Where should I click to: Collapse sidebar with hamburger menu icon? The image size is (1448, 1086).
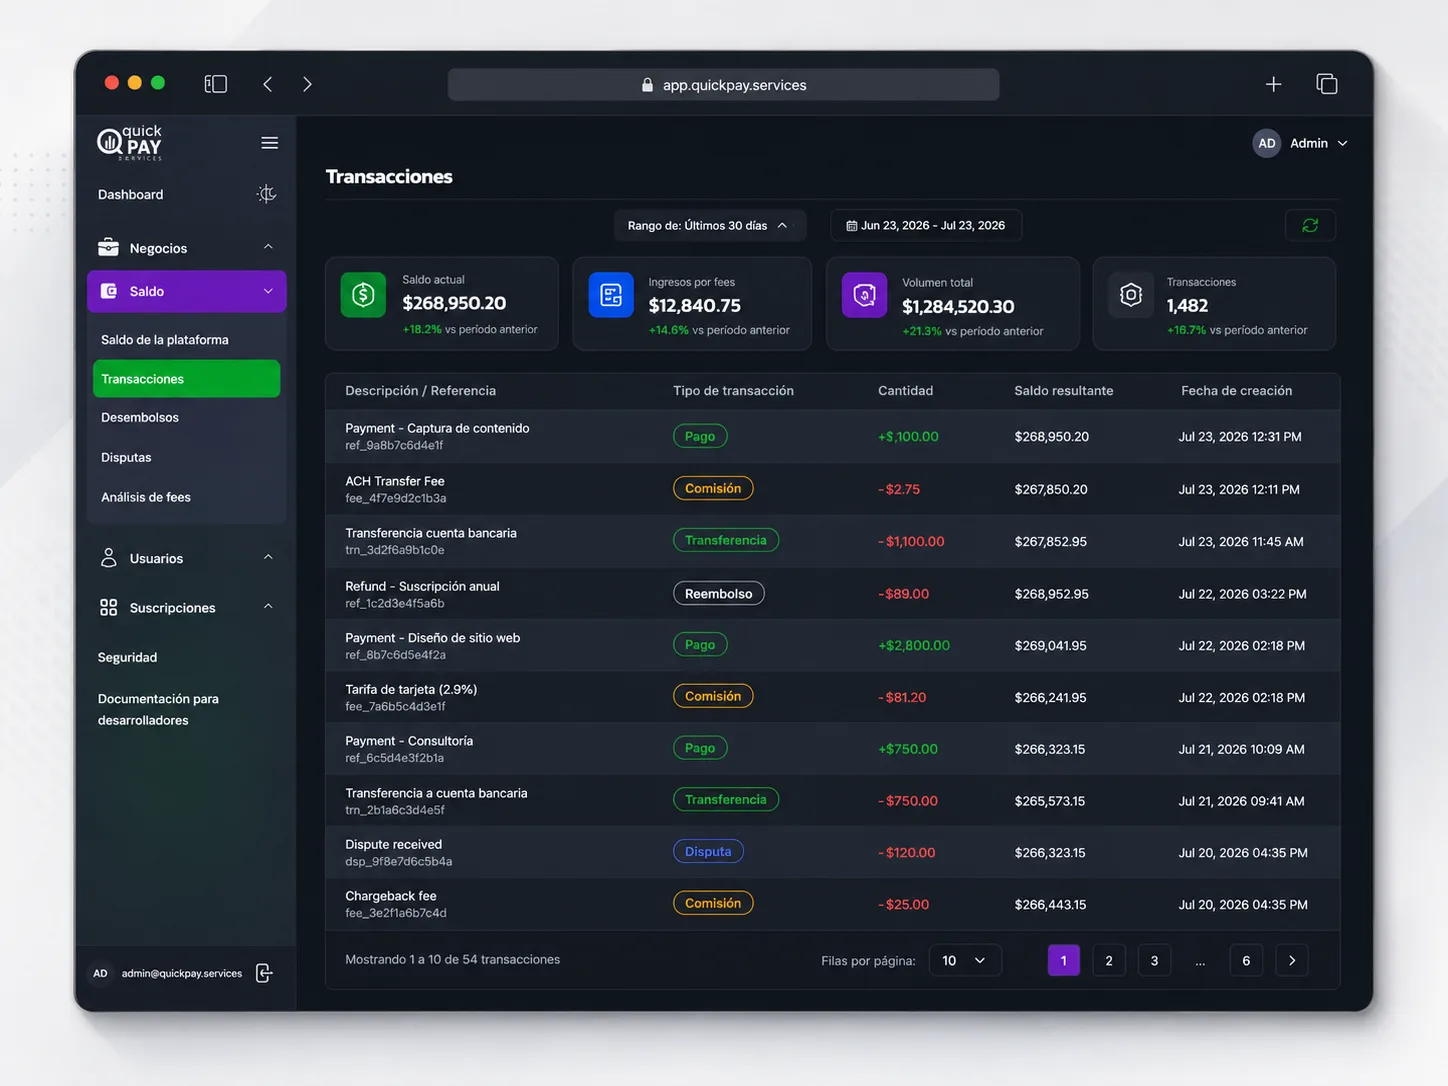click(x=270, y=143)
